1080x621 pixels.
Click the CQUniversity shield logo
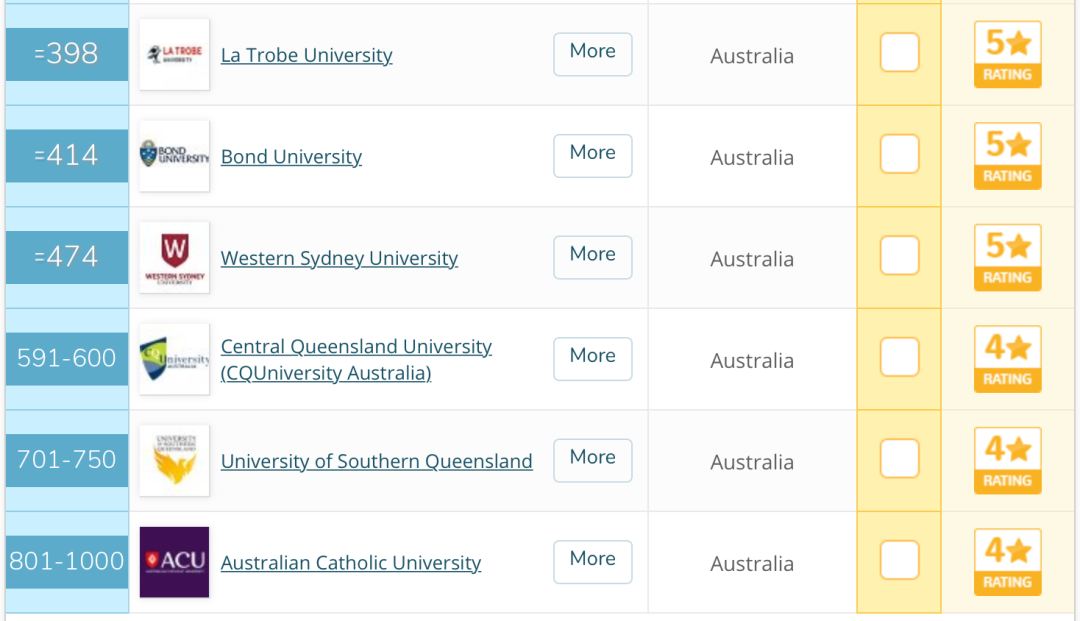pos(174,359)
